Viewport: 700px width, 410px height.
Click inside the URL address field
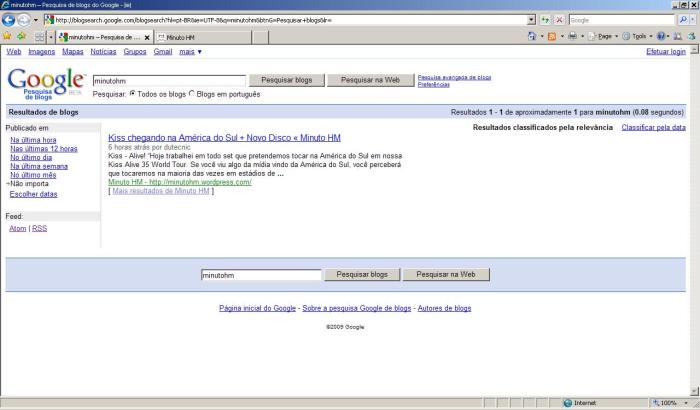coord(290,20)
